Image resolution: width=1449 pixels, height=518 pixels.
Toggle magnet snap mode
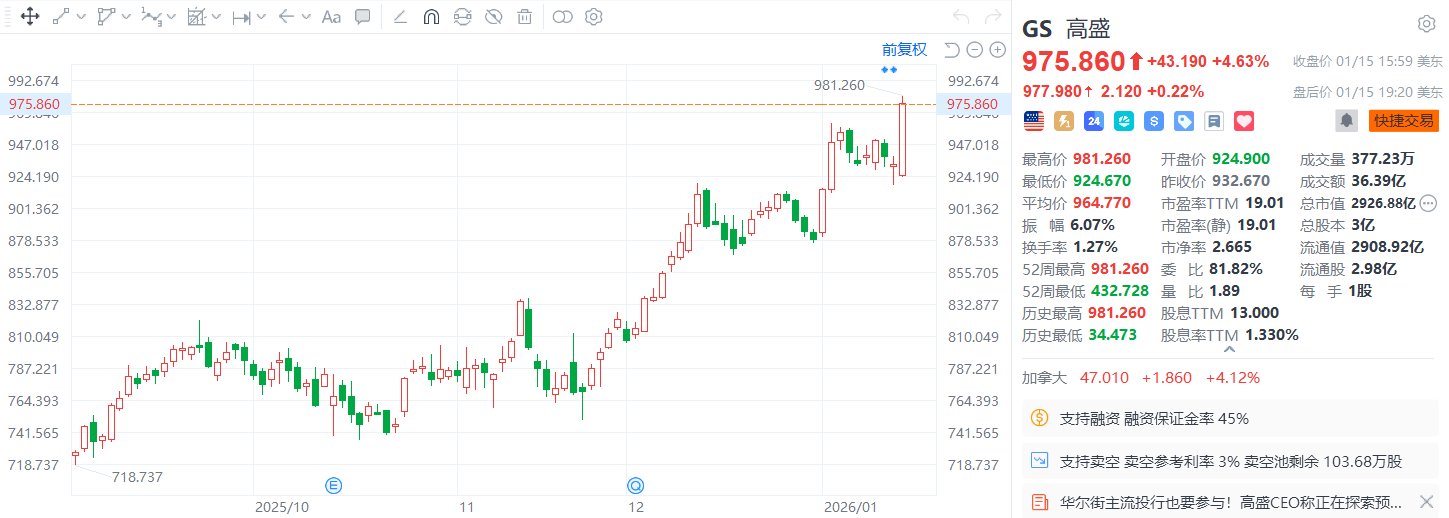pos(431,16)
